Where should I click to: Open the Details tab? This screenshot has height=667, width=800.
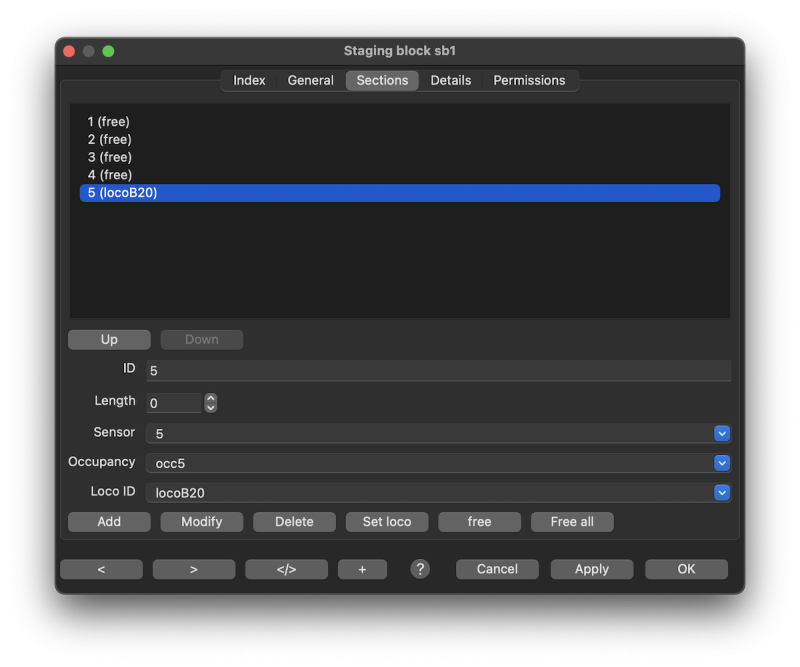click(450, 81)
